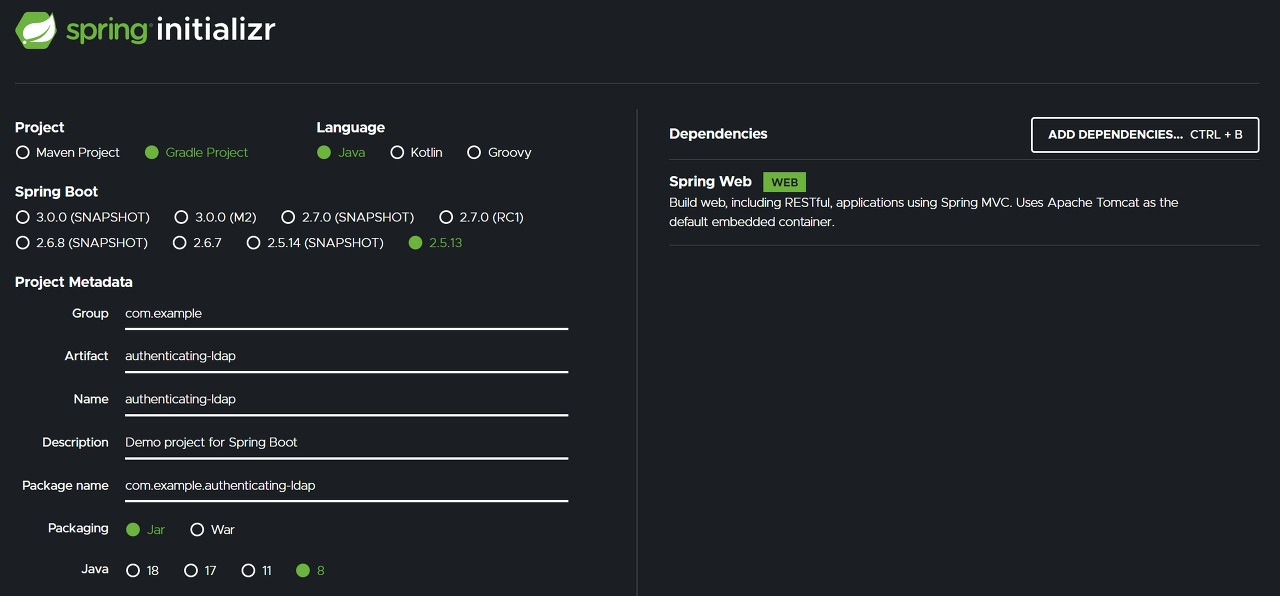
Task: Select Maven Project
Action: tap(21, 152)
